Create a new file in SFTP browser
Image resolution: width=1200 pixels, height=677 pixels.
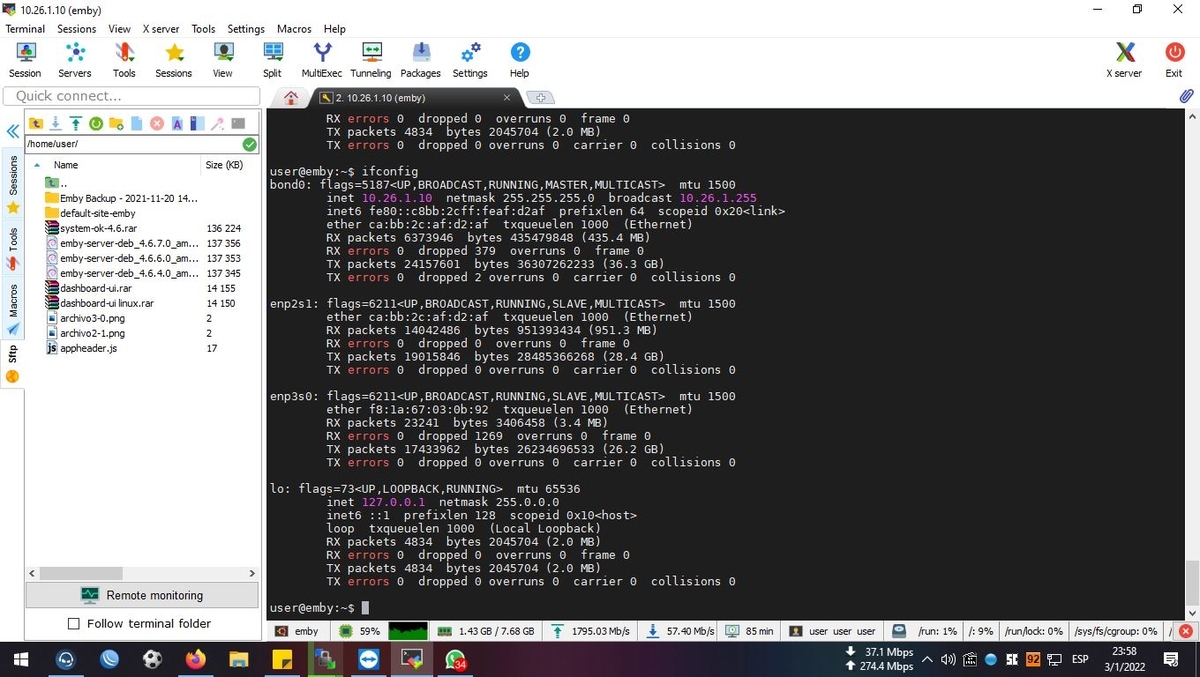(x=136, y=124)
